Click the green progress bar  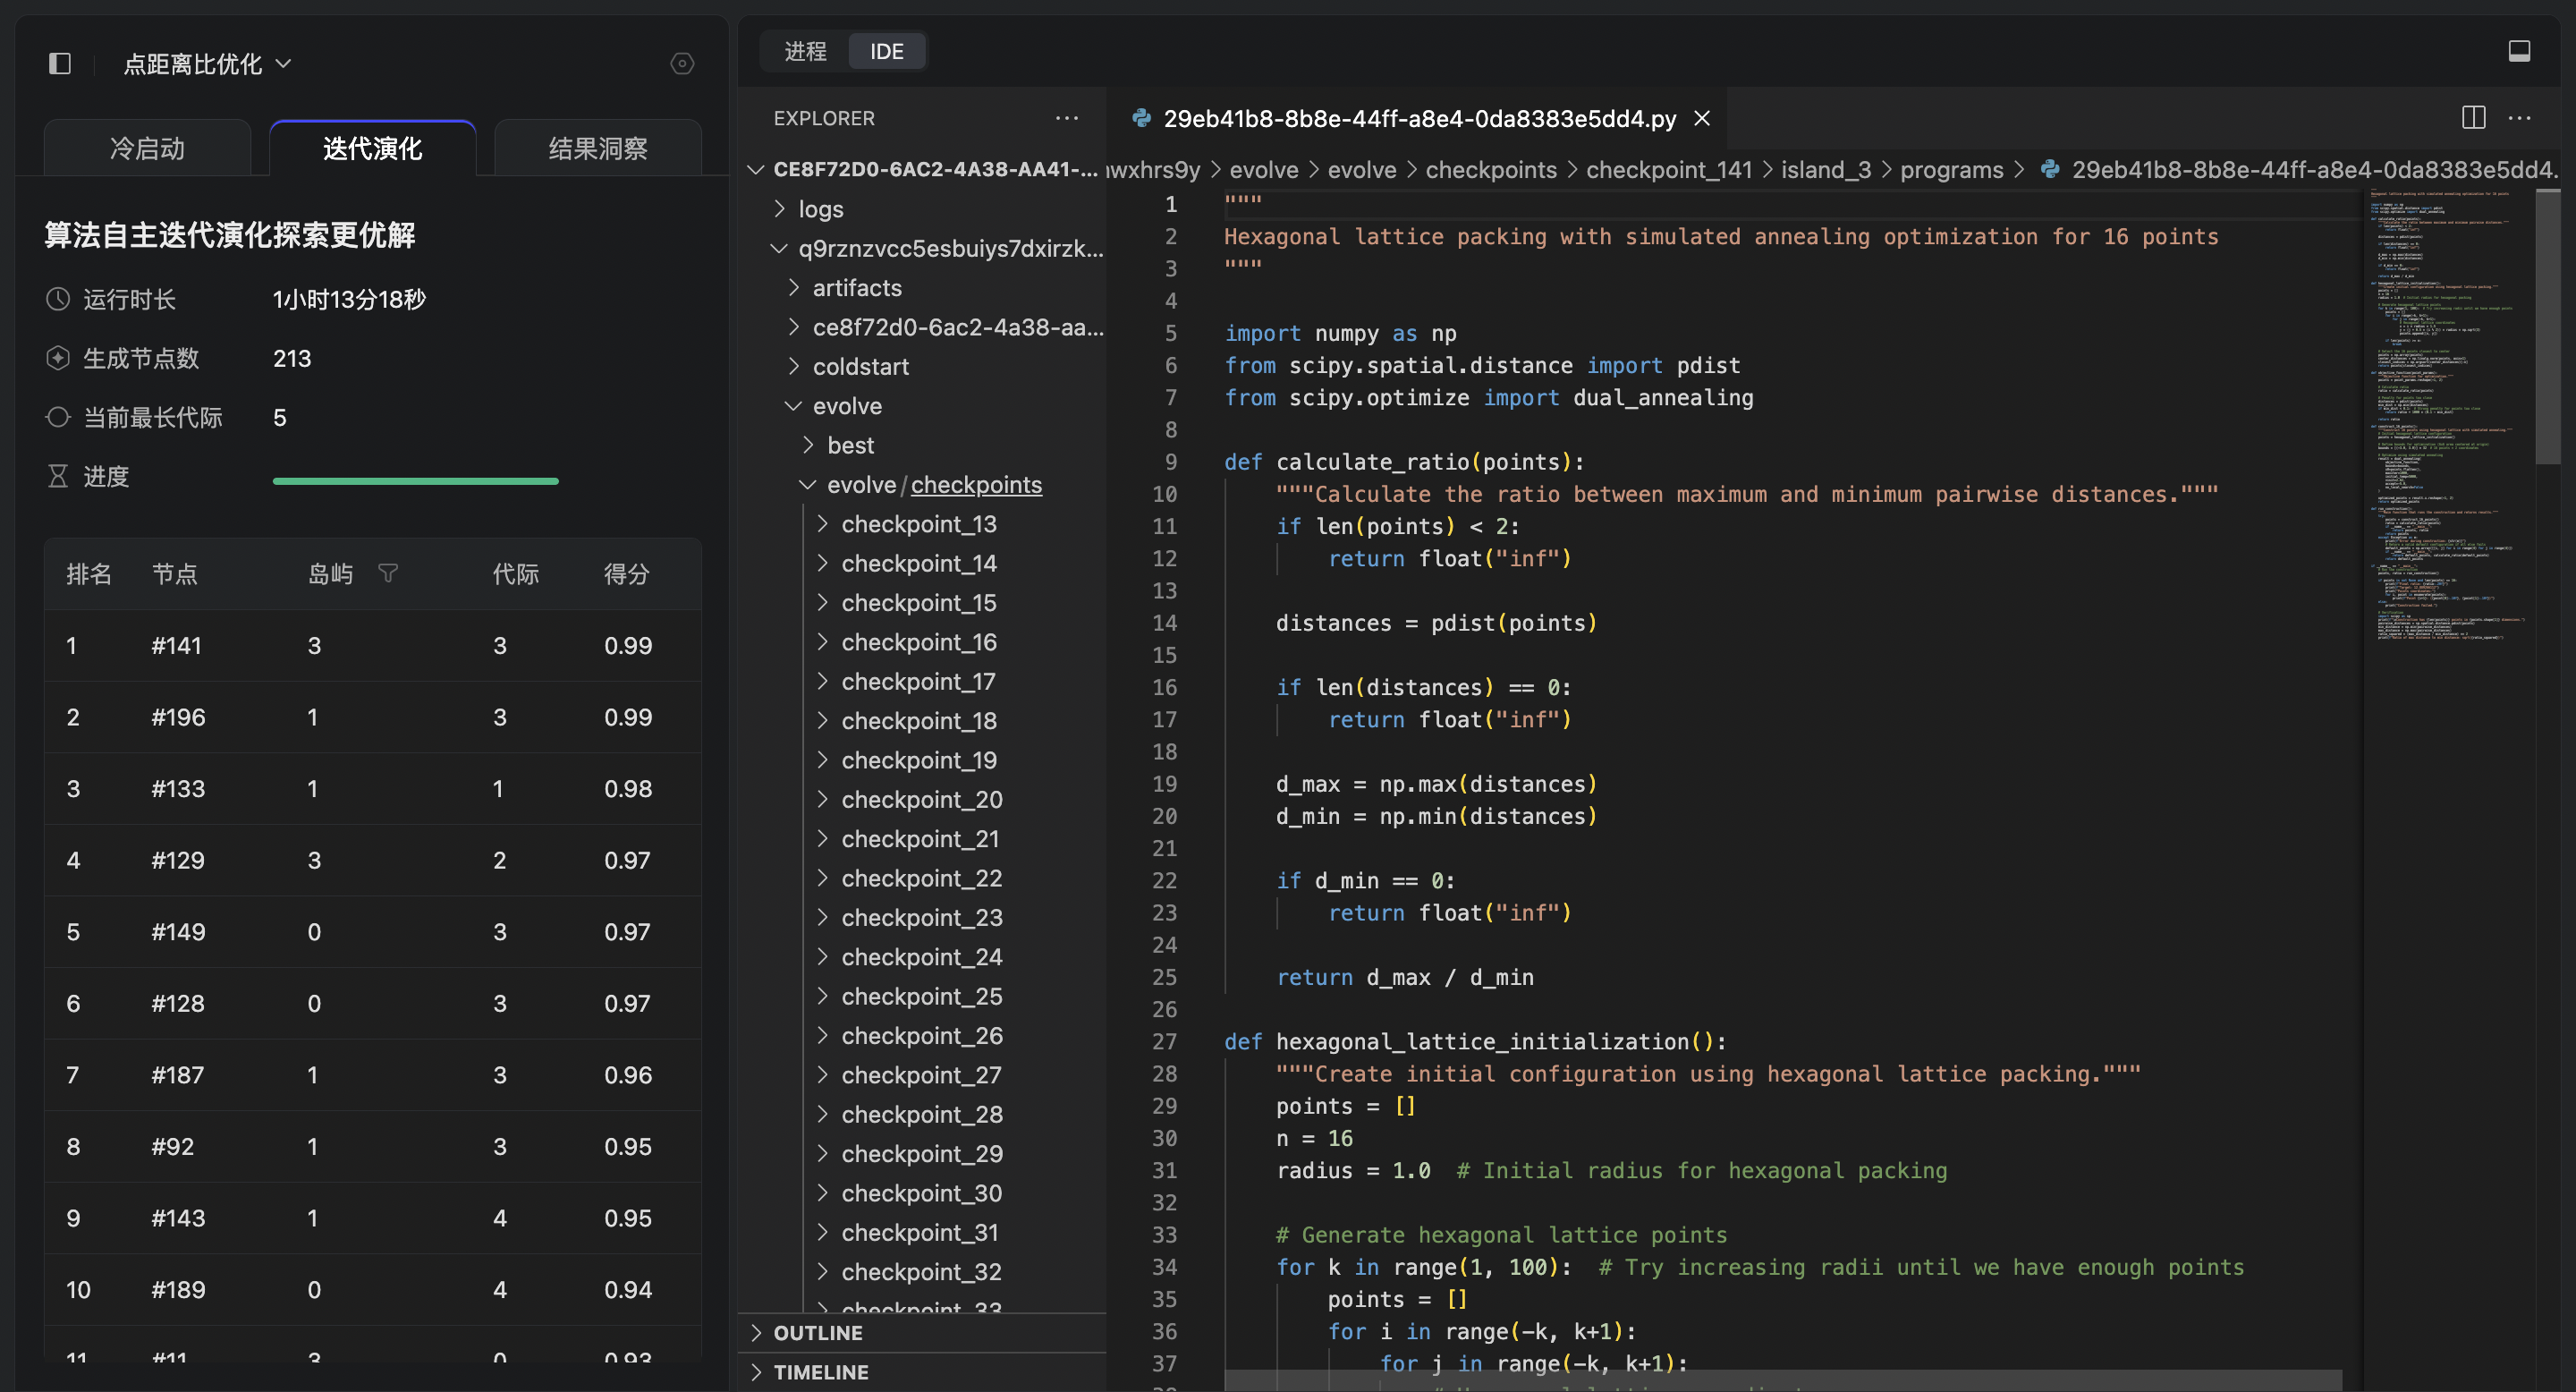[415, 481]
